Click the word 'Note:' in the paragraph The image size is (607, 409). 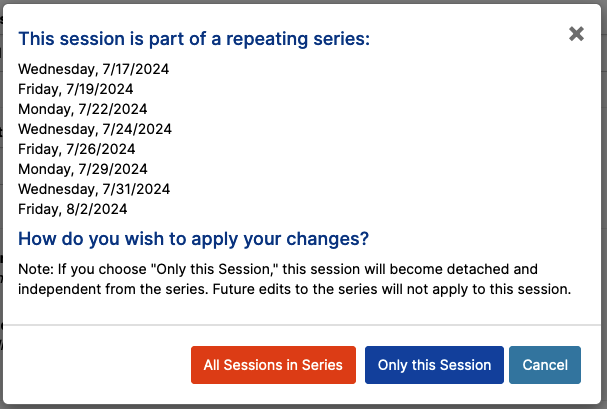pos(36,269)
